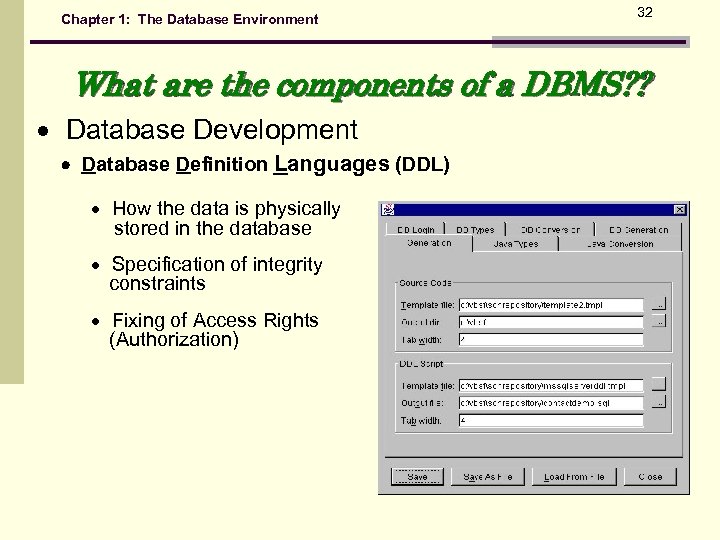Viewport: 720px width, 540px height.
Task: Click the 'Chapter 1: The Database Environment' header
Action: (x=190, y=19)
